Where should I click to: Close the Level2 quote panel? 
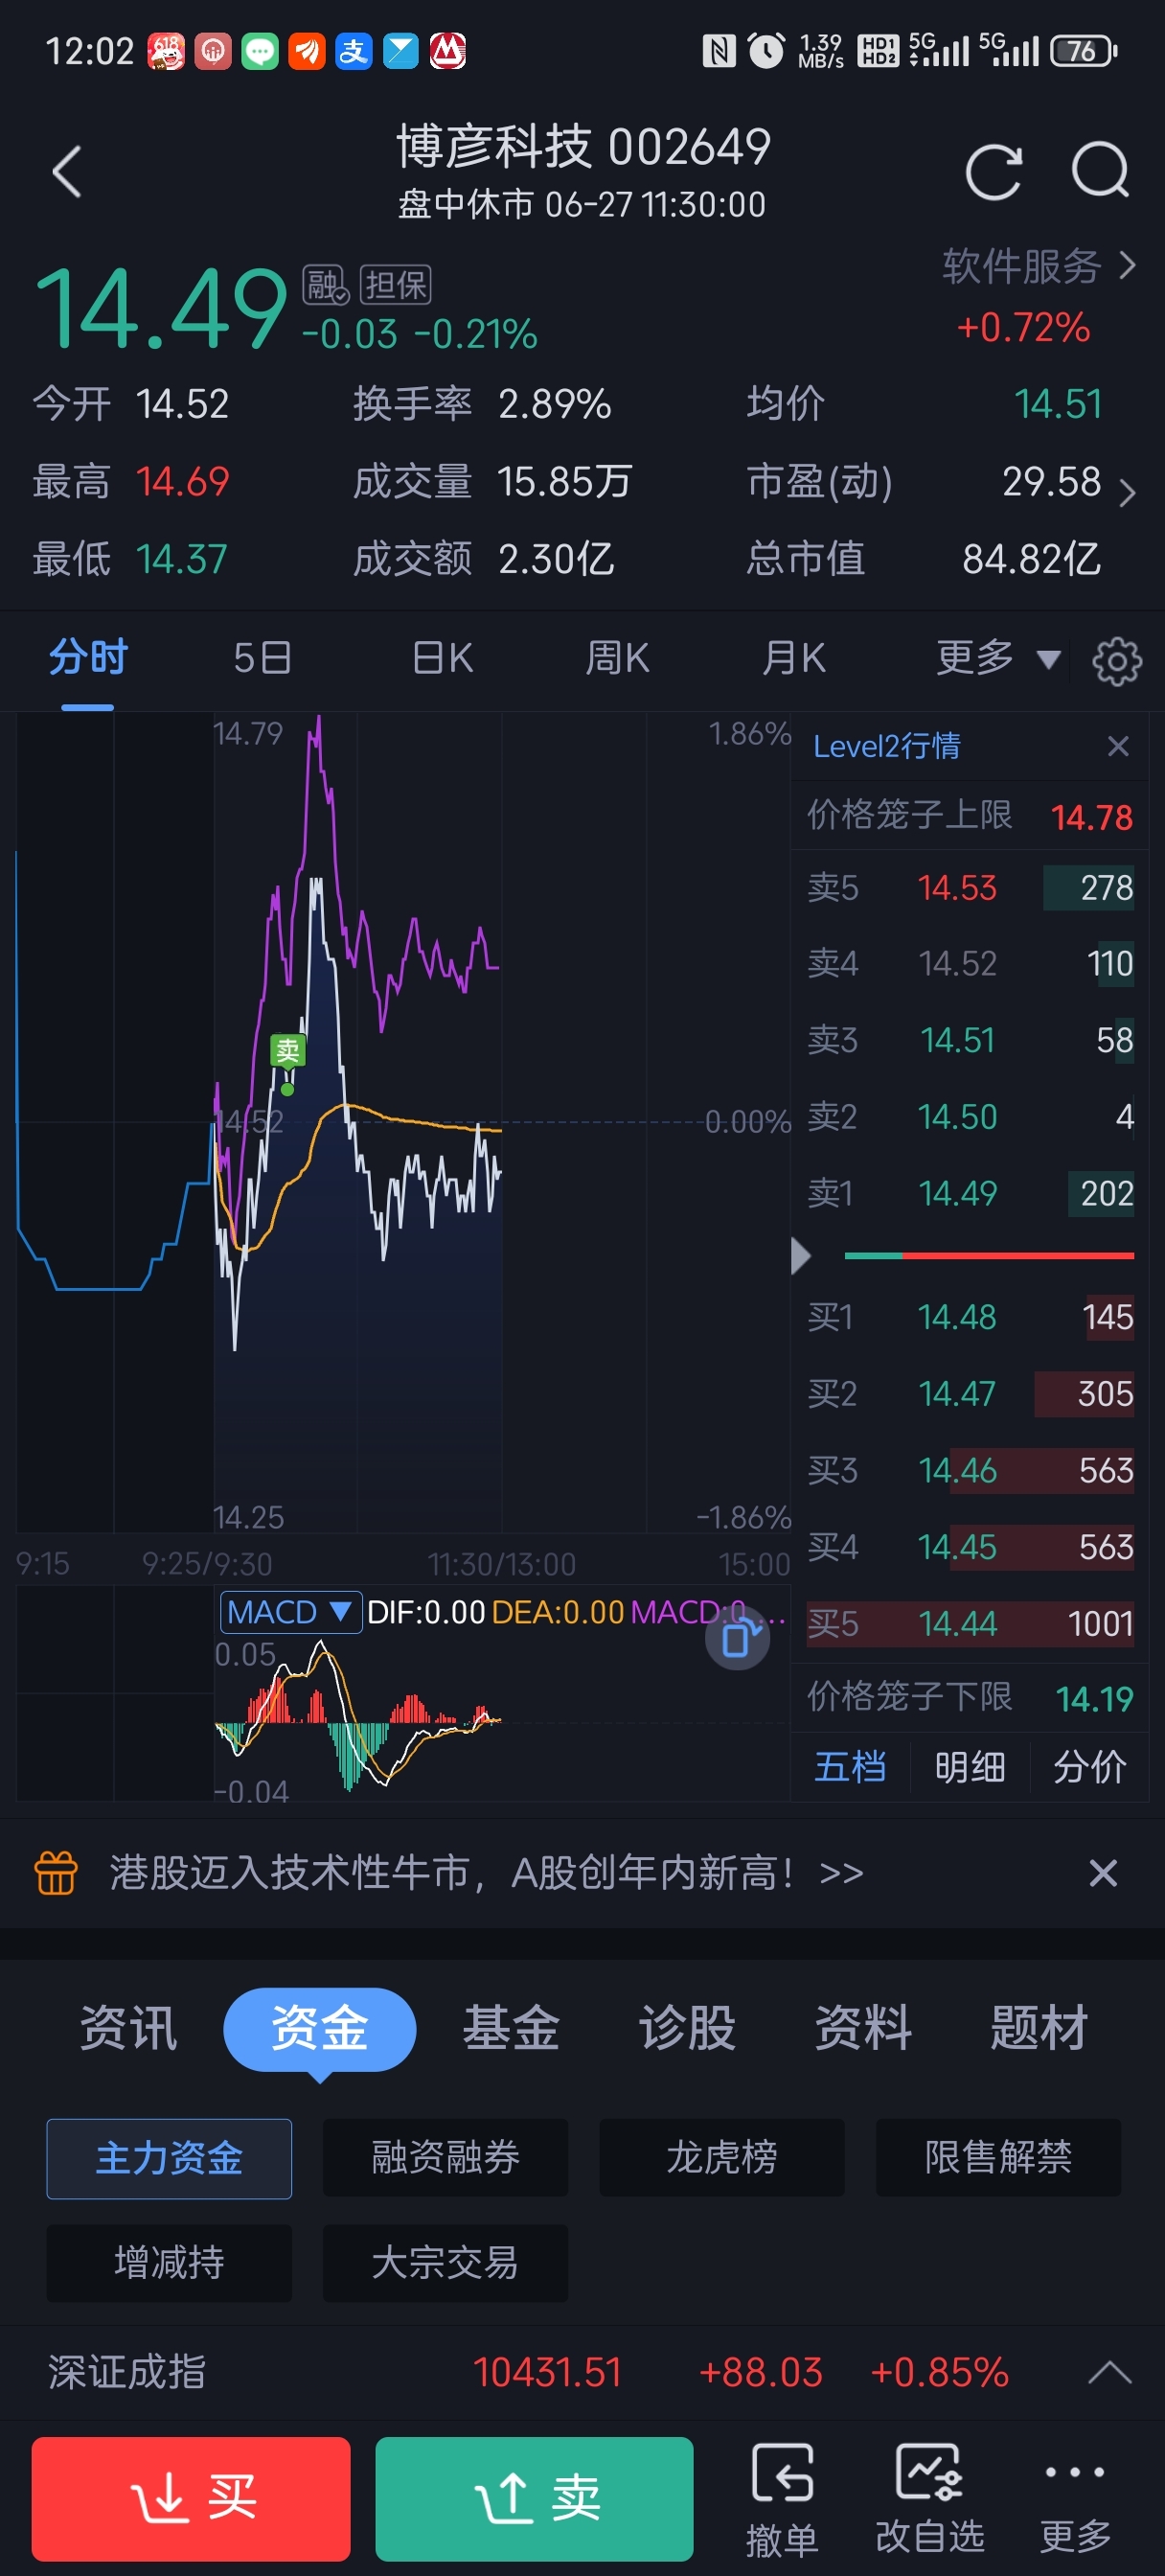pyautogui.click(x=1118, y=746)
